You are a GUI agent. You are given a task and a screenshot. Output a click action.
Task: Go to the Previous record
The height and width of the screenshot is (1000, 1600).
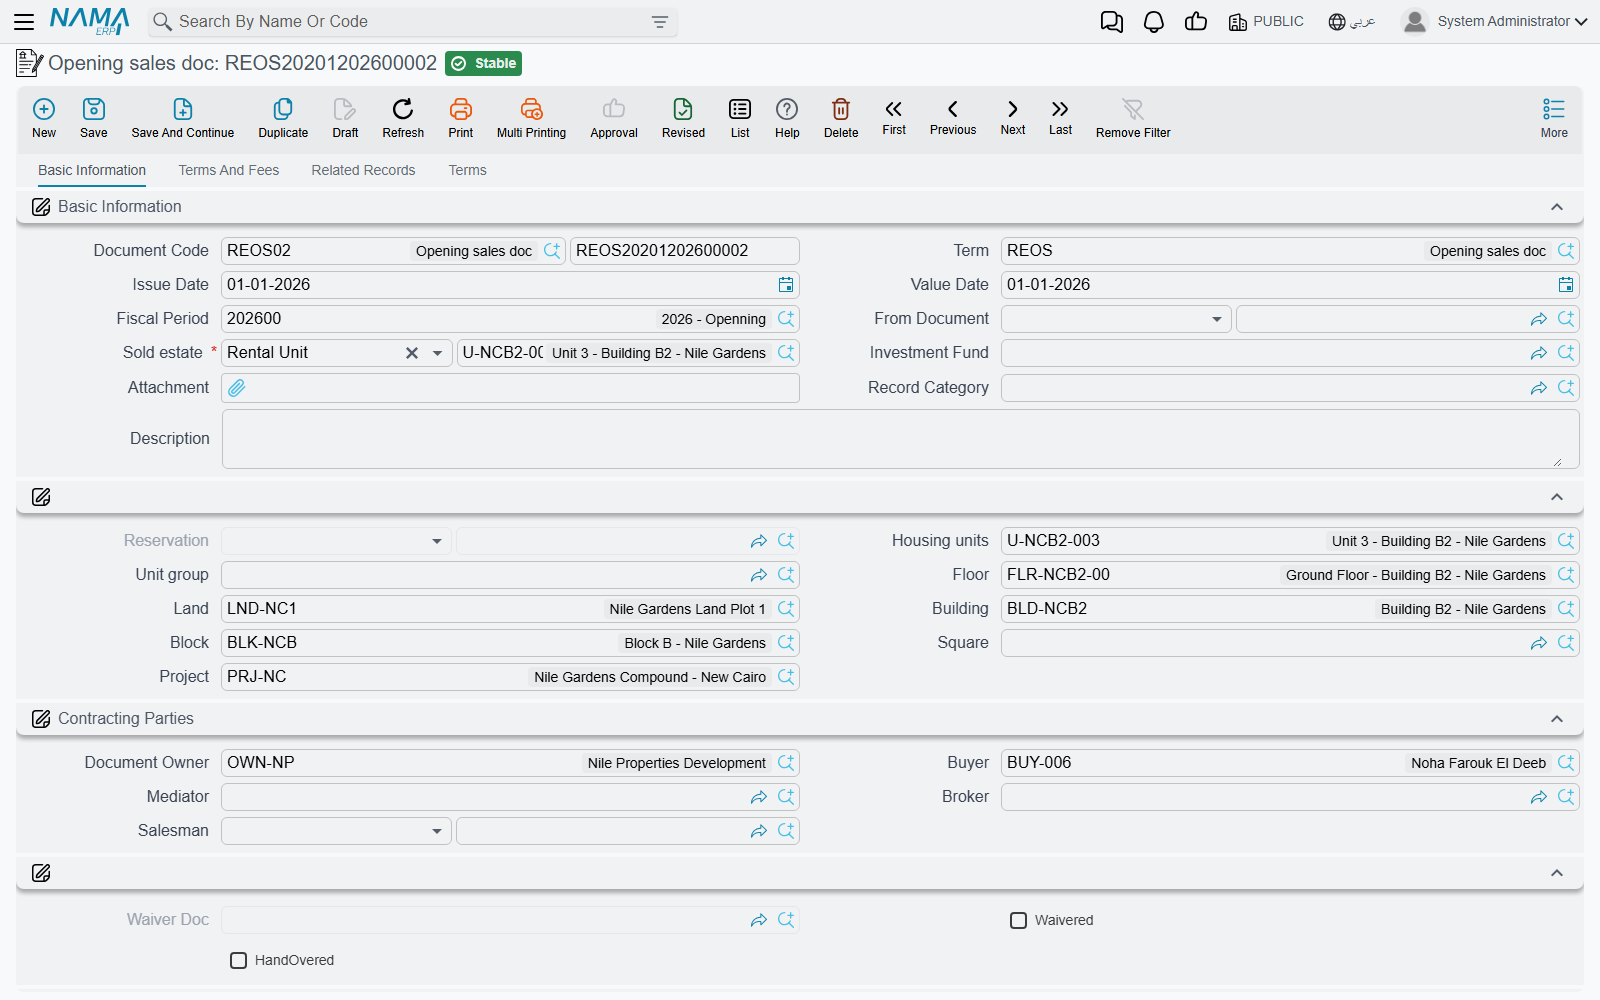(953, 117)
